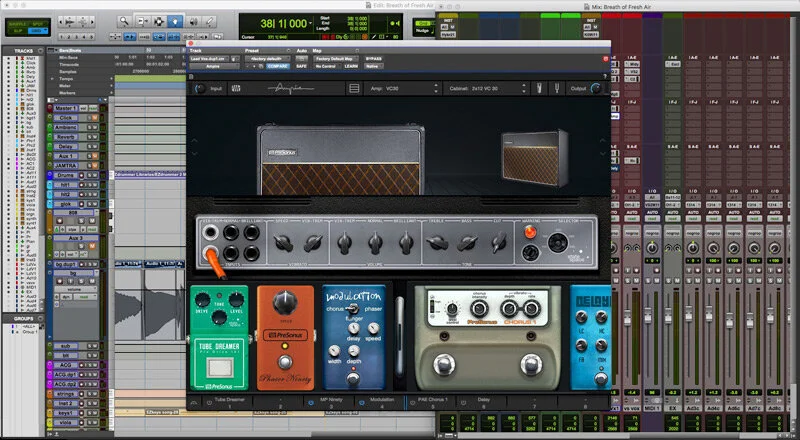Image resolution: width=800 pixels, height=440 pixels.
Task: Select the Trim tool in toolbar
Action: click(x=141, y=21)
